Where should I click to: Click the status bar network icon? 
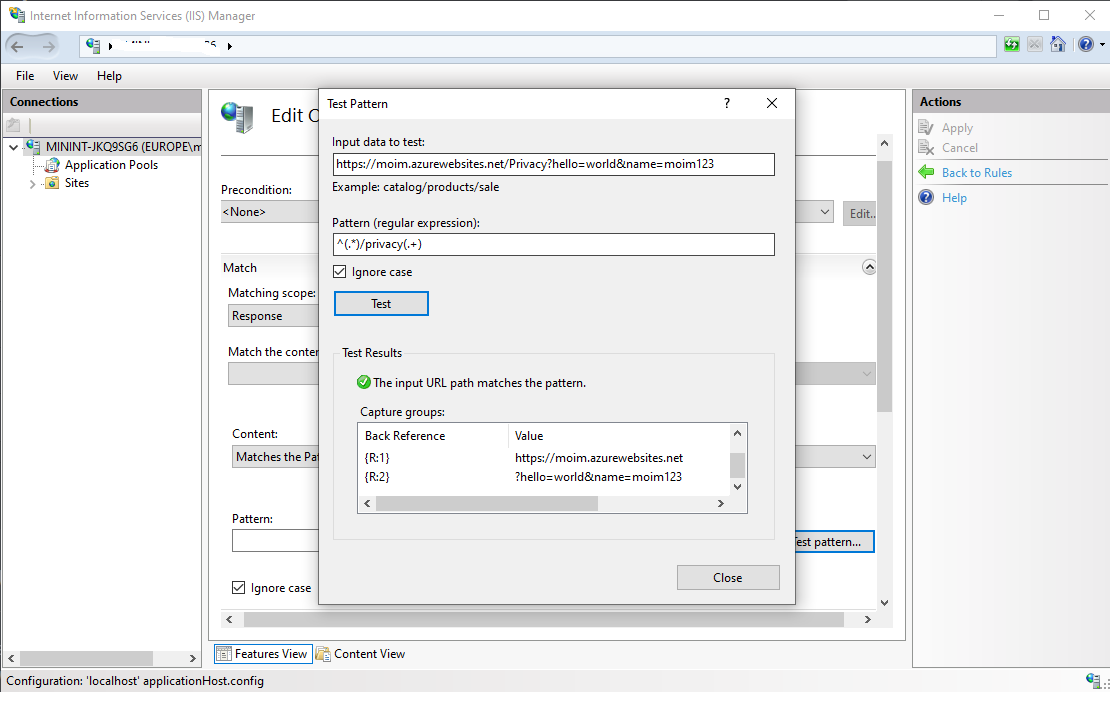[1094, 680]
